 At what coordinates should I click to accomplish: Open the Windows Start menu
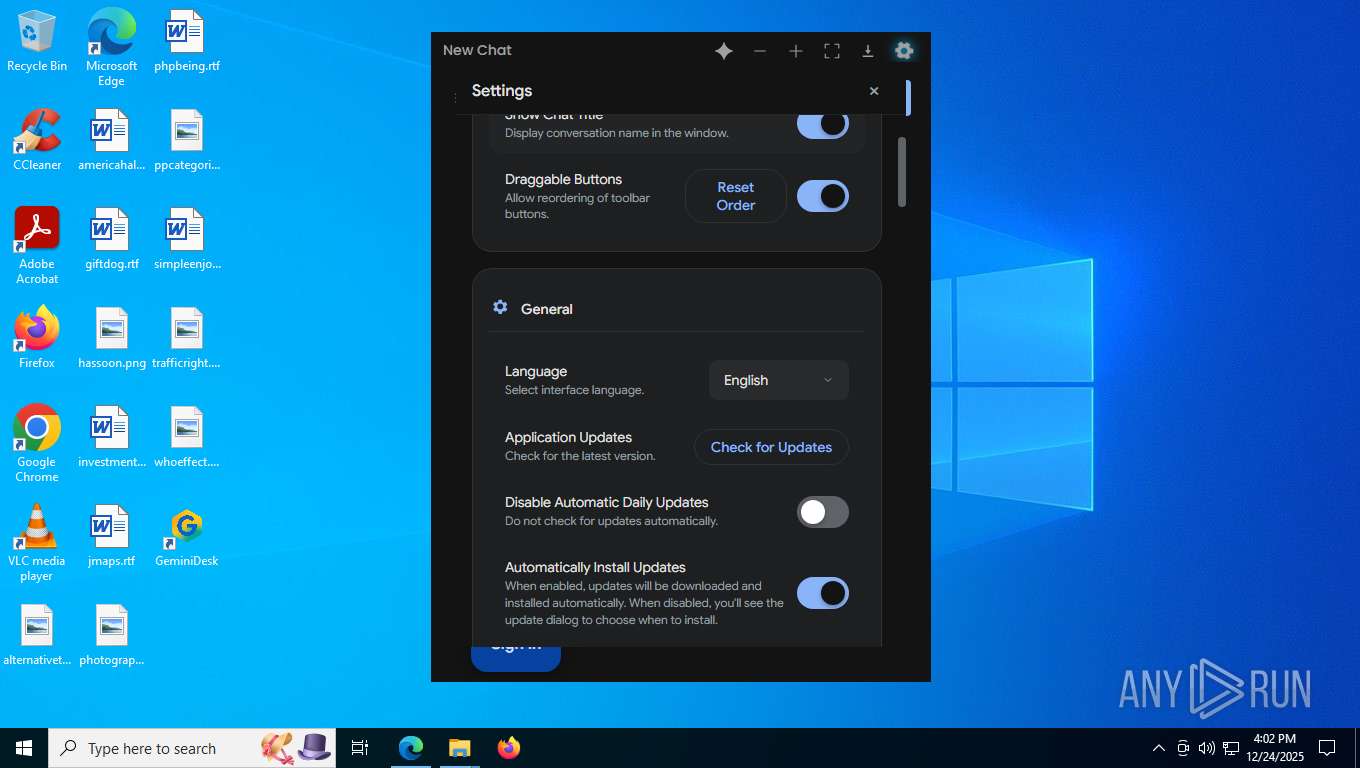click(24, 748)
